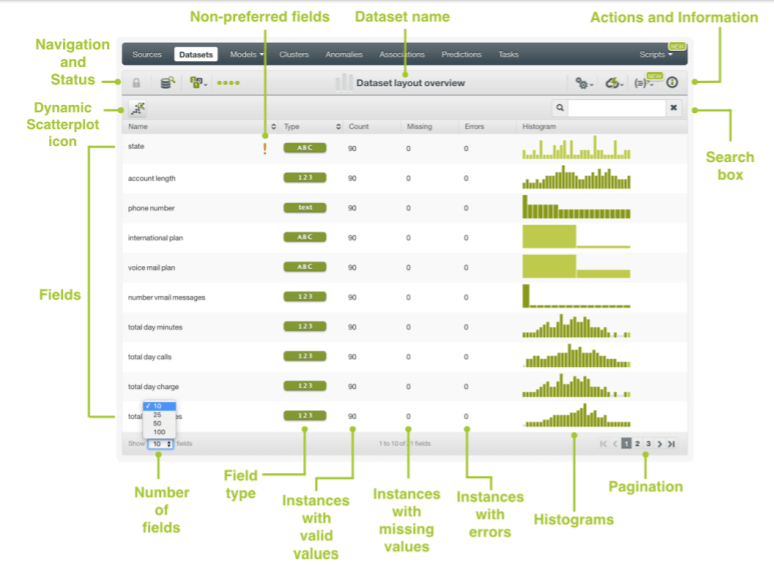Screen dimensions: 774x565
Task: Click the ABC type badge for international plan
Action: pos(305,237)
